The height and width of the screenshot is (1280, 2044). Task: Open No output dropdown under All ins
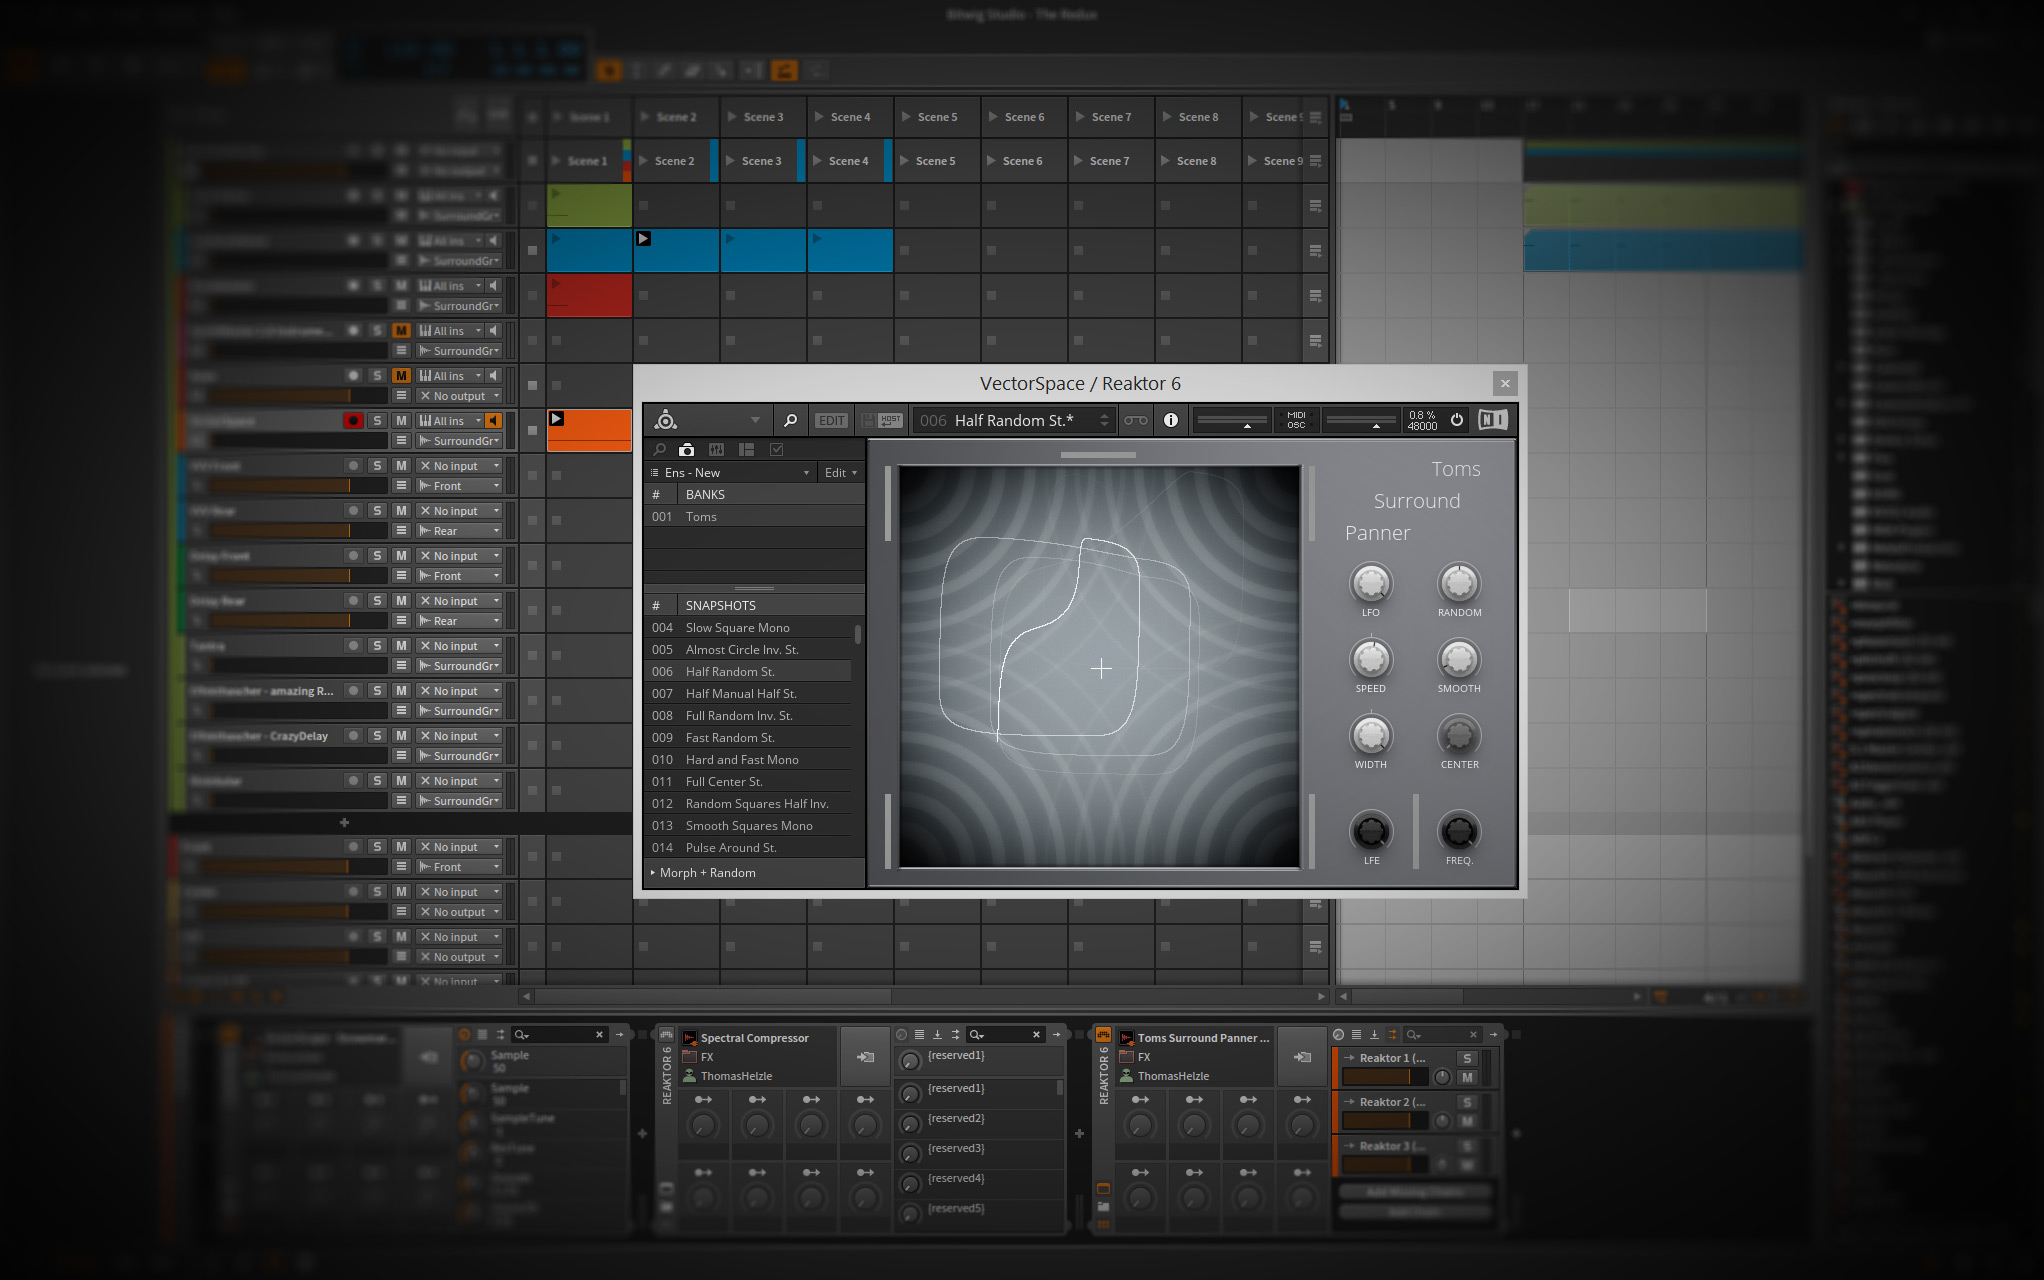pos(459,396)
